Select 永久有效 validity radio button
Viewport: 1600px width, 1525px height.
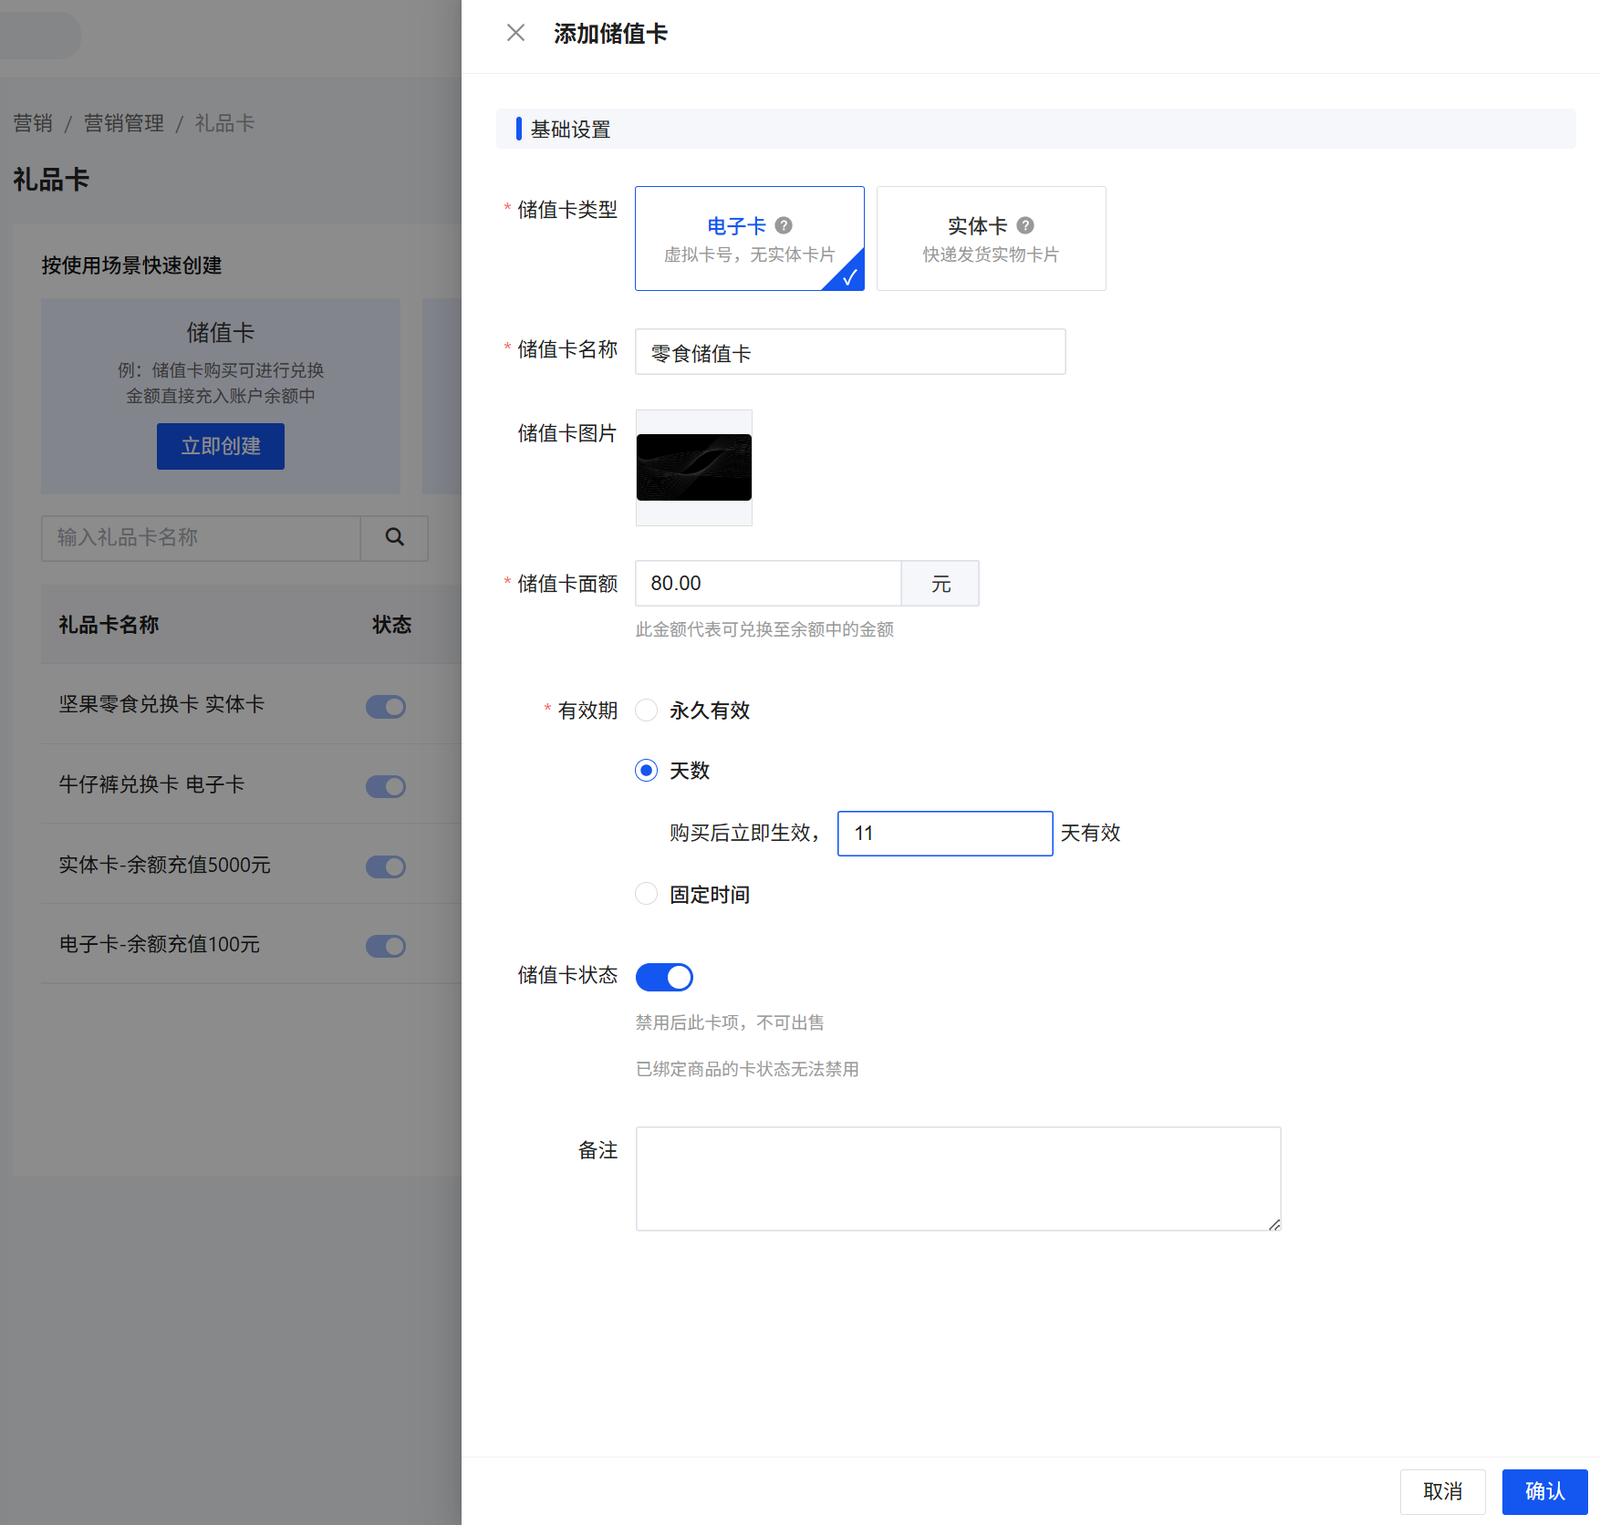point(647,710)
